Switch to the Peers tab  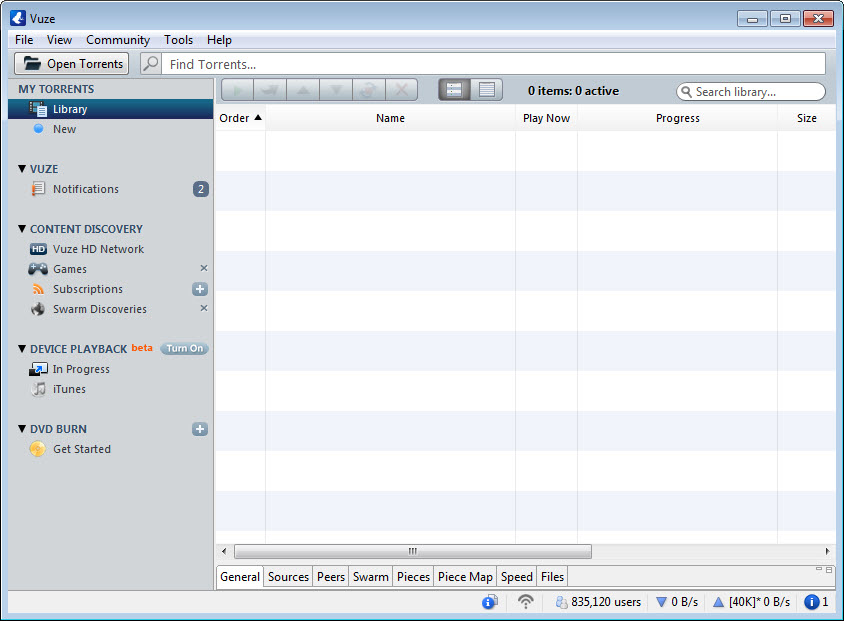click(x=330, y=577)
